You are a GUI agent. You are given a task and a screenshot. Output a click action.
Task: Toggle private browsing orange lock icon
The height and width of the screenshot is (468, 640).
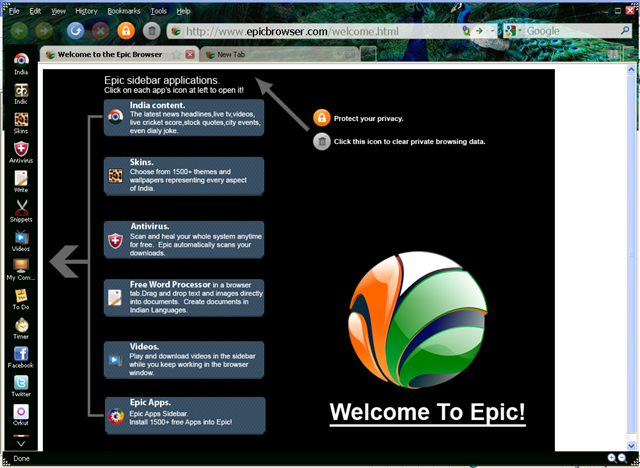tap(126, 31)
